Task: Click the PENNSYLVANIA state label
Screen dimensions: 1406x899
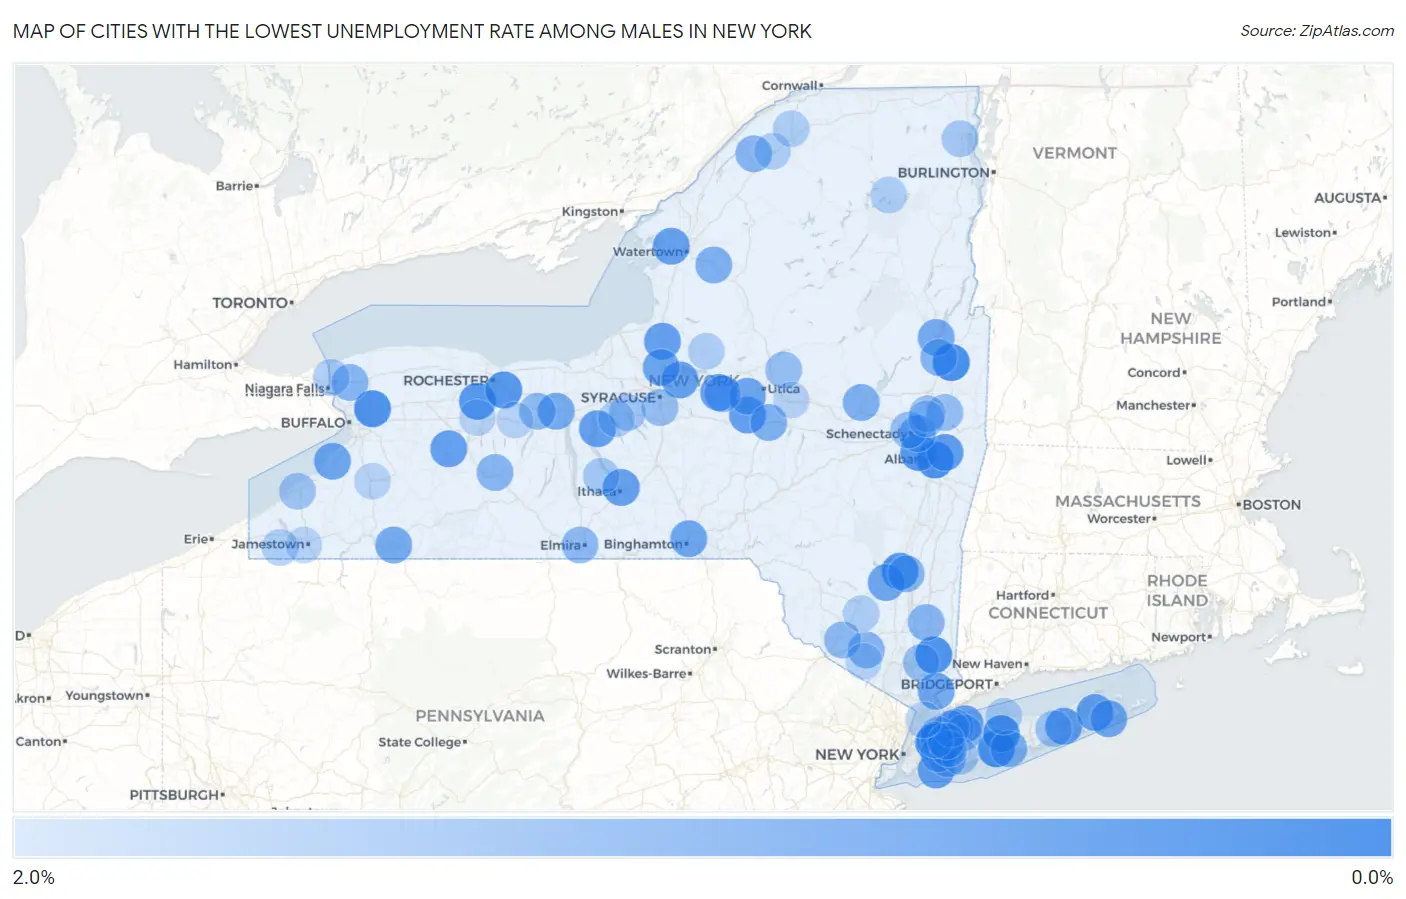Action: pos(480,716)
